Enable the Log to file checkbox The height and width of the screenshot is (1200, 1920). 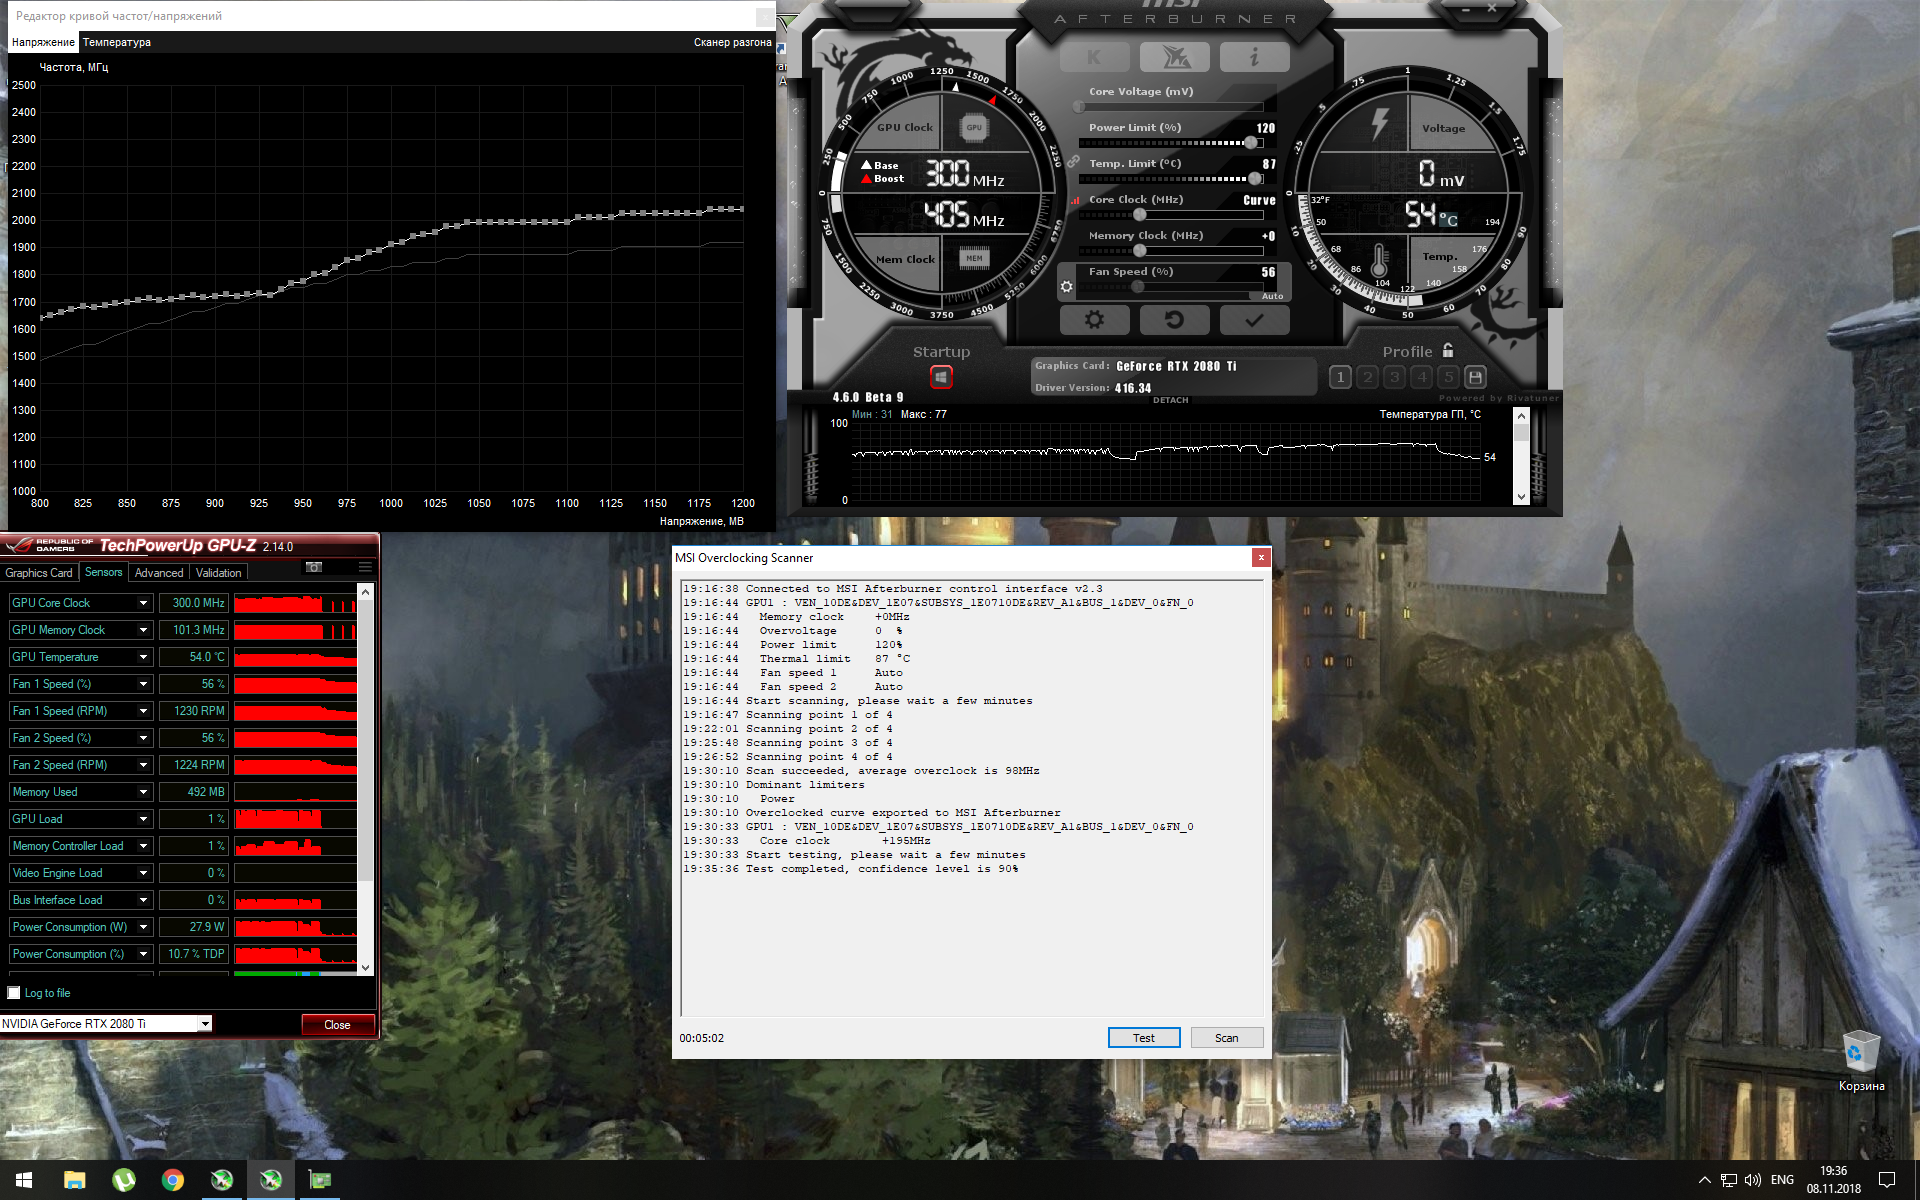click(x=14, y=993)
